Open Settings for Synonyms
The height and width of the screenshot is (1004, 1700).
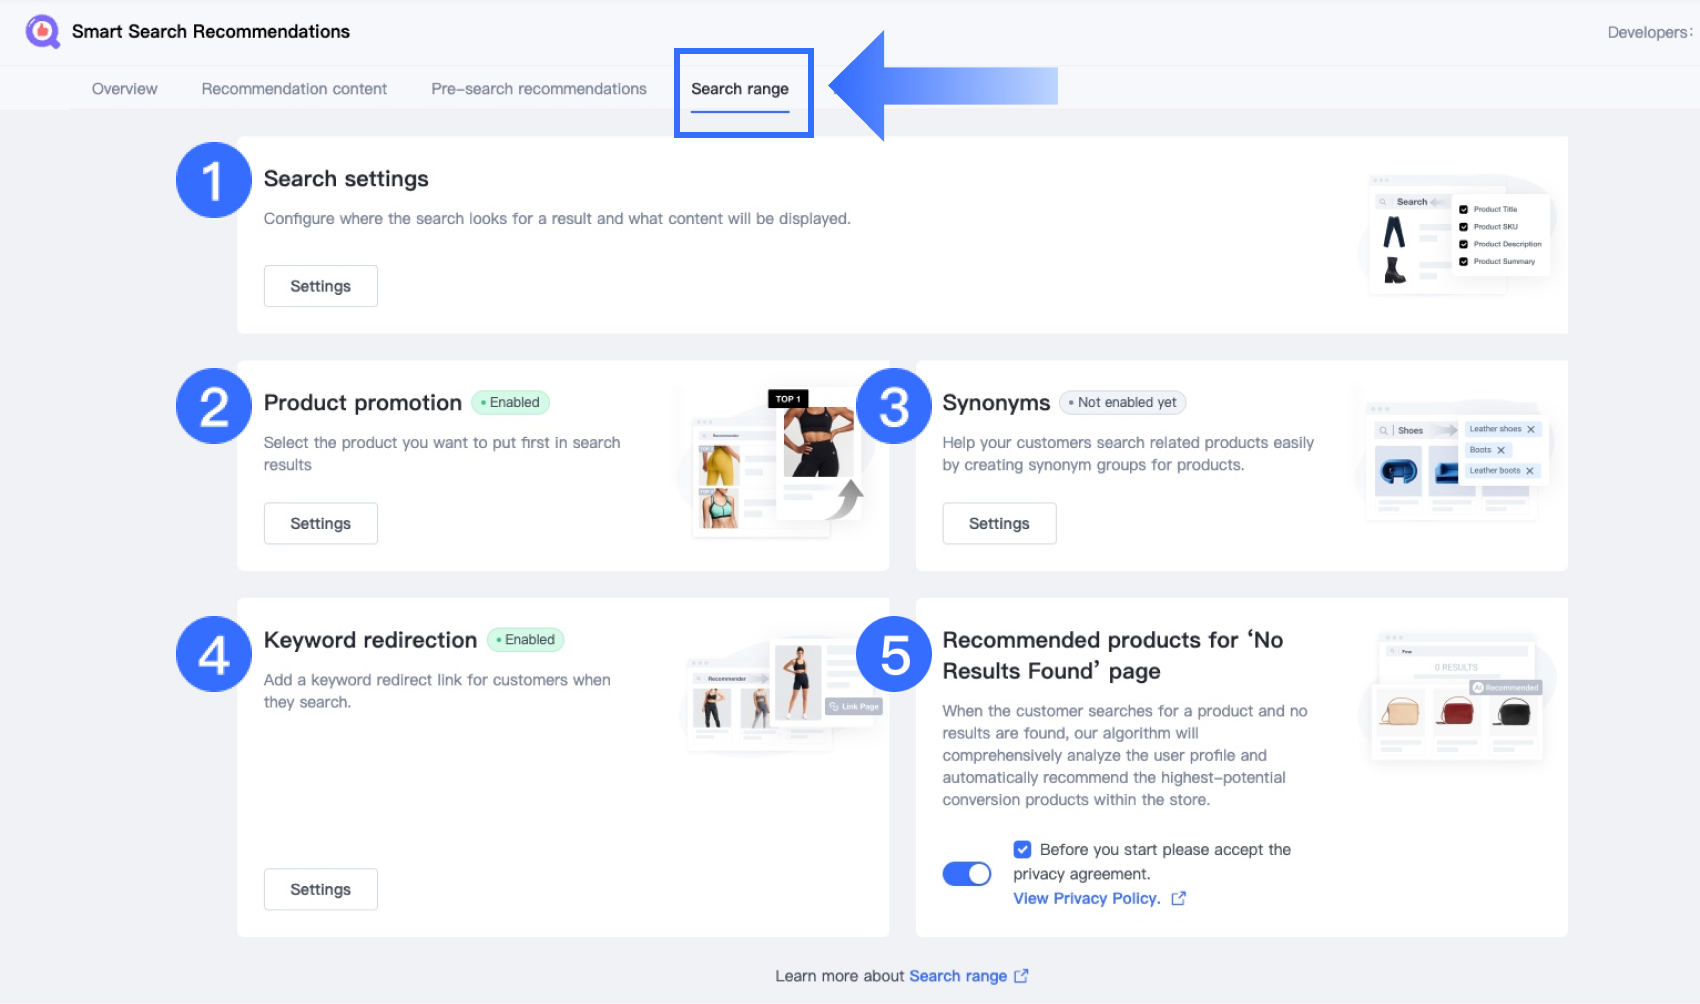pyautogui.click(x=999, y=523)
